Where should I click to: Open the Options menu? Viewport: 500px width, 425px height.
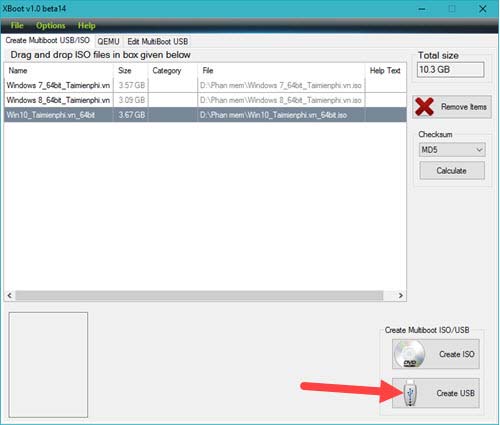coord(51,25)
